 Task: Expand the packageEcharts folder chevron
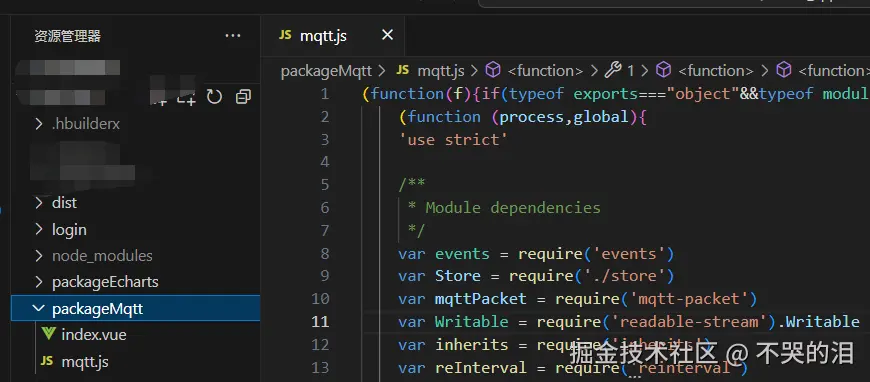[38, 282]
